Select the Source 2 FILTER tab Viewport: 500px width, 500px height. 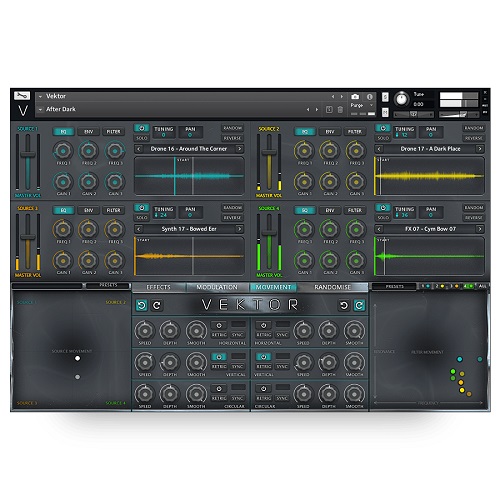tap(355, 132)
